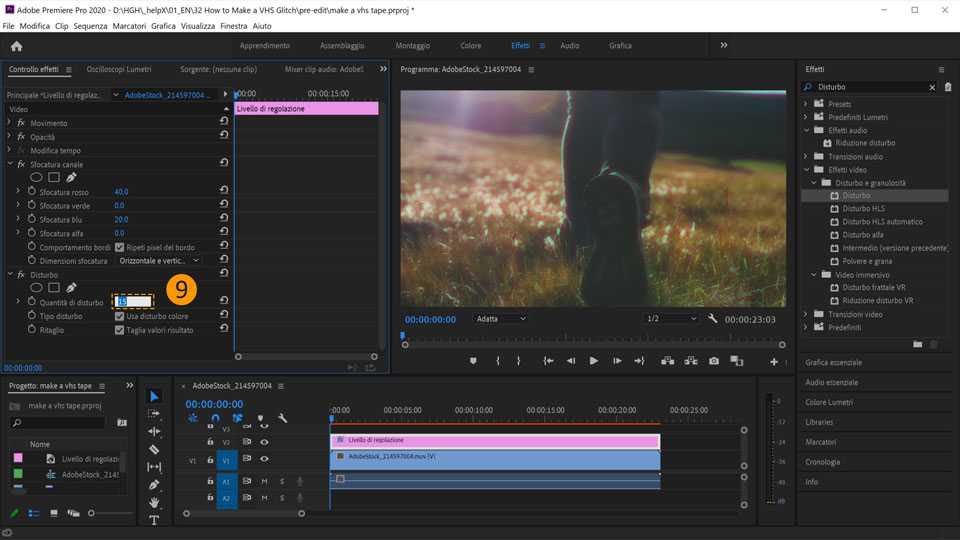
Task: Create pen mask under Disturbo effect
Action: coord(71,287)
